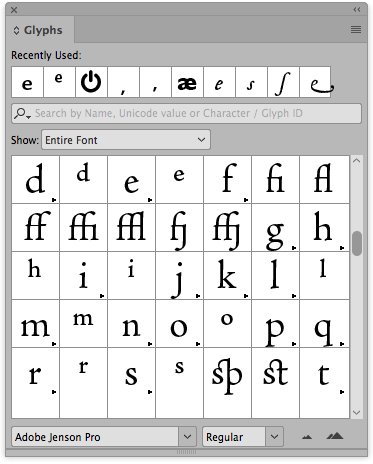The image size is (373, 464).
Task: Open the Show Entire Font dropdown
Action: 126,140
